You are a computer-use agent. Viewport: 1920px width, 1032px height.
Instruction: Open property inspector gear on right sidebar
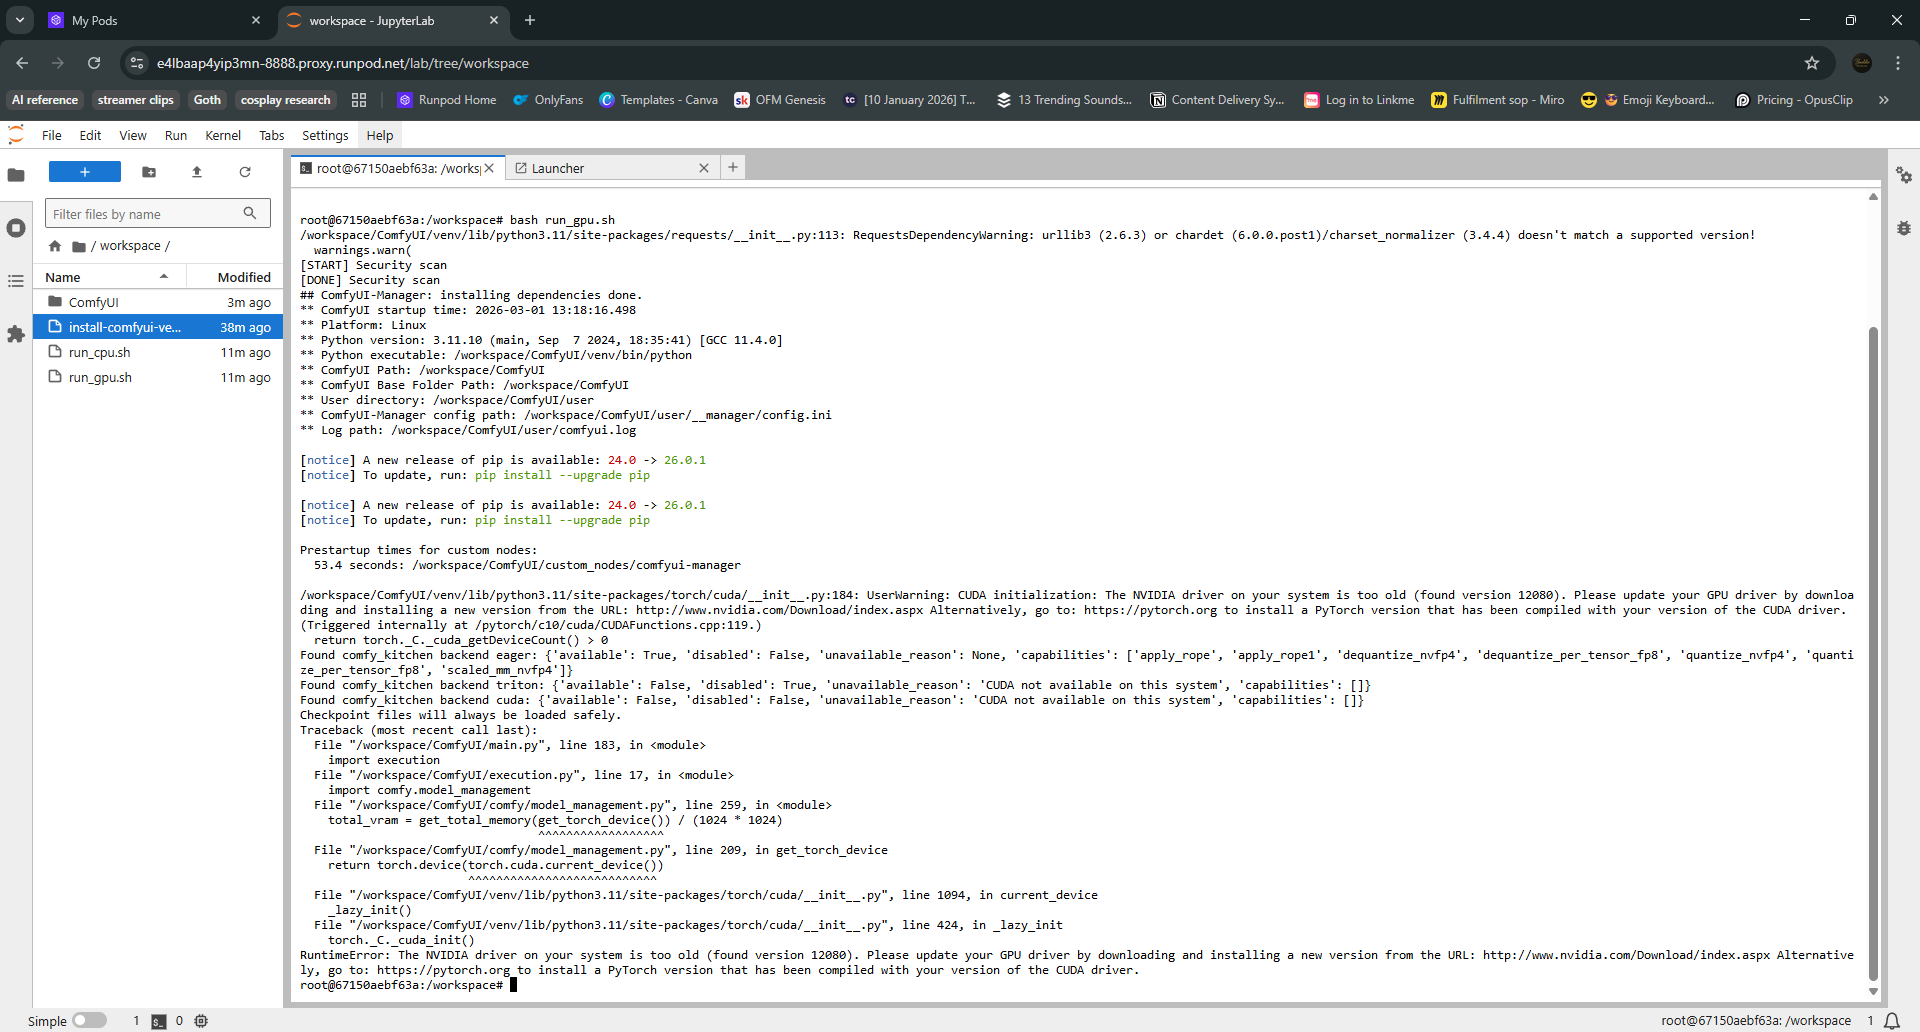(1904, 176)
